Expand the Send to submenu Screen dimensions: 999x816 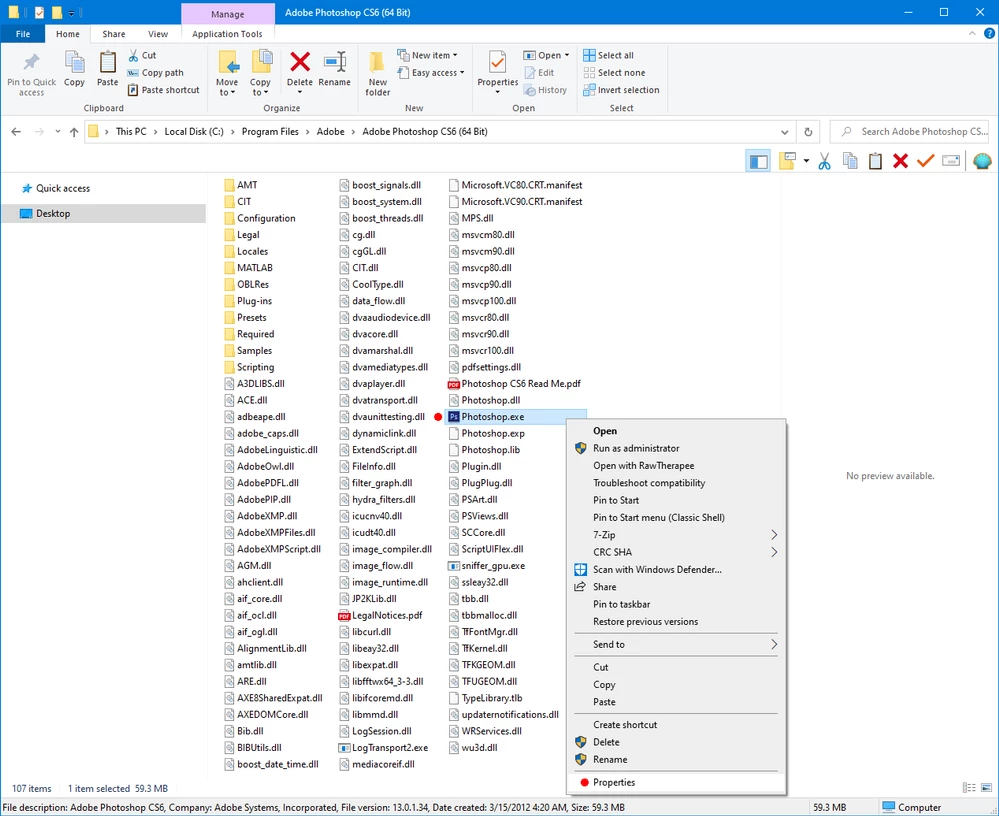tap(676, 644)
